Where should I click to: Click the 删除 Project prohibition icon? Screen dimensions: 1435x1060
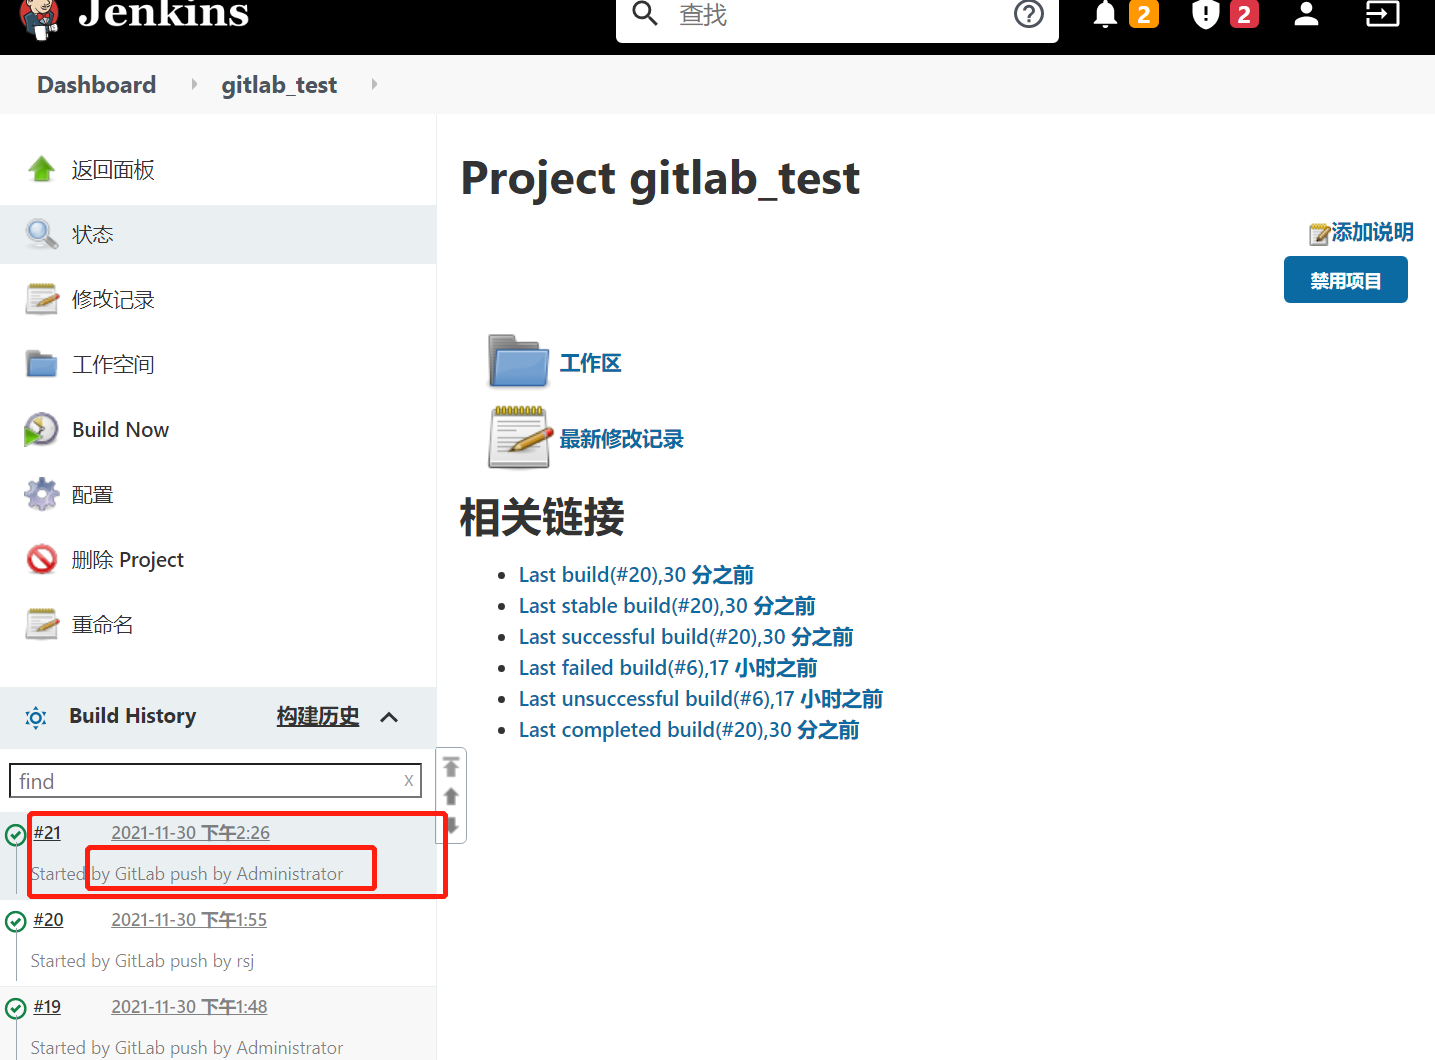click(x=41, y=559)
